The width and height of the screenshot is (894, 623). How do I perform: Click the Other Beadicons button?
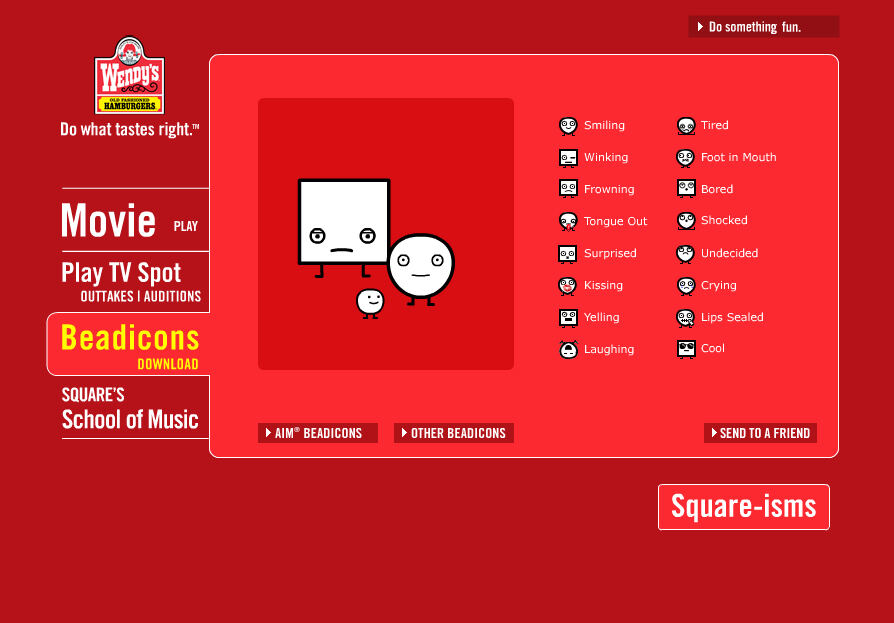pyautogui.click(x=454, y=433)
